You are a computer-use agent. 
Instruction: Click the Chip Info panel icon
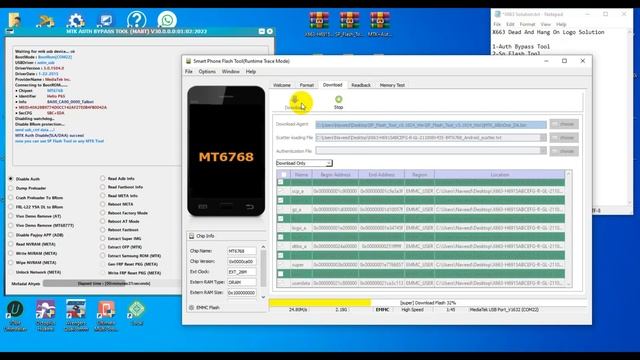pos(191,236)
